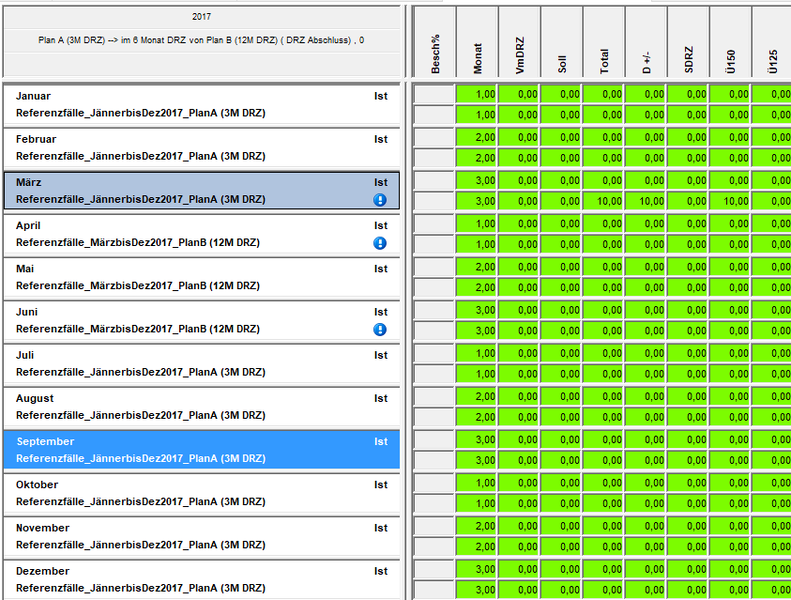Select the Januar plan row
This screenshot has height=600, width=791.
click(201, 105)
